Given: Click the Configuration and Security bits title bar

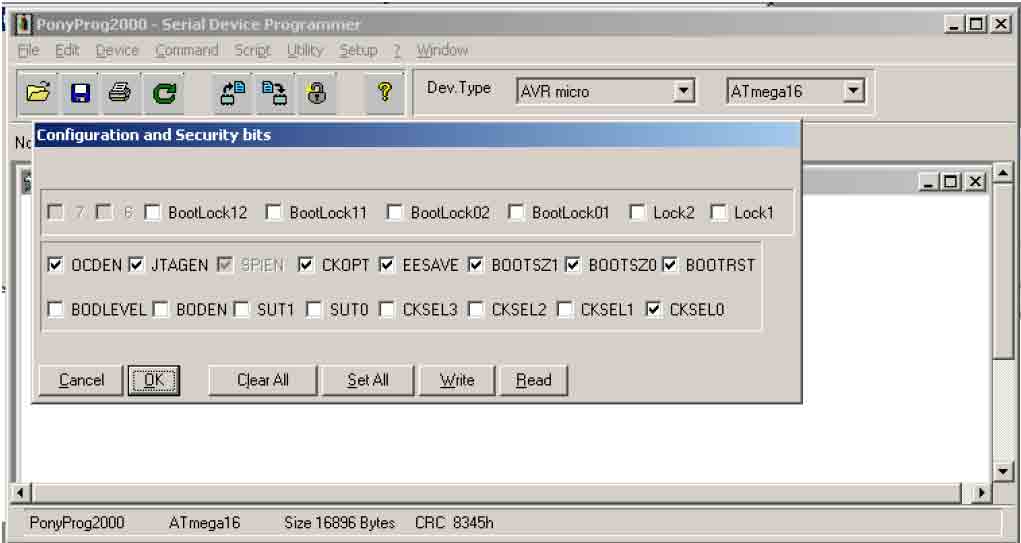Looking at the screenshot, I should [417, 135].
